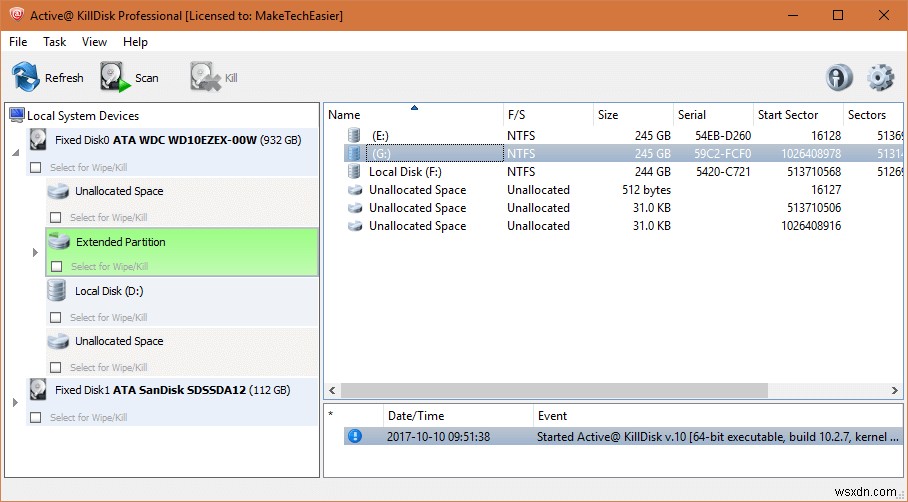Select the (E:) row name

click(380, 135)
